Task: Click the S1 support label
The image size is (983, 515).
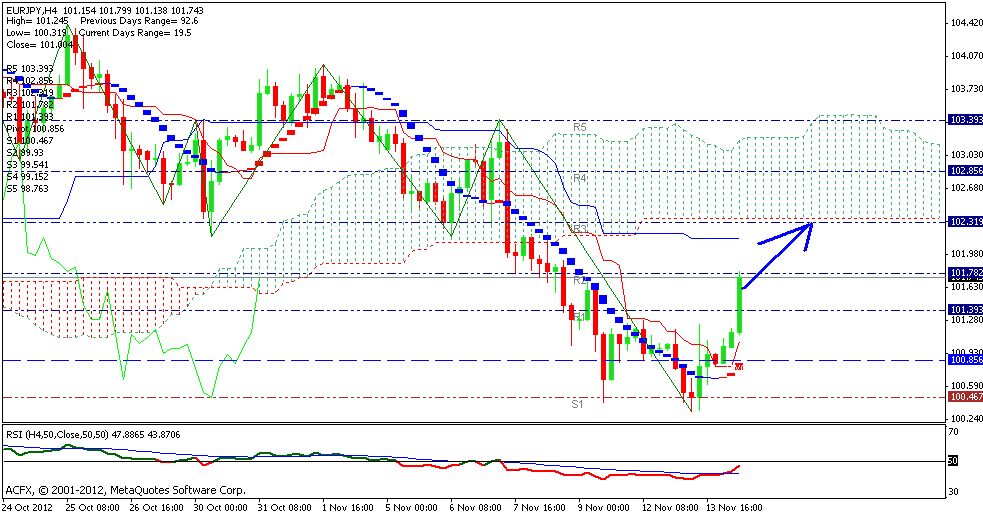Action: point(577,404)
